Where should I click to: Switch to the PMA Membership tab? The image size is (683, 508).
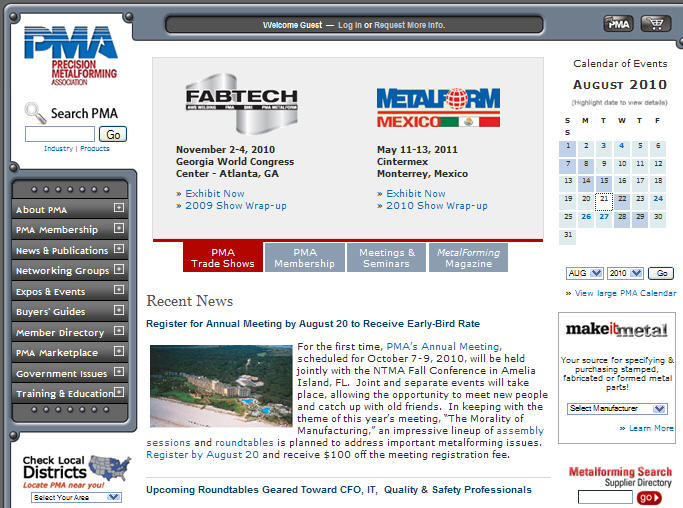point(304,257)
